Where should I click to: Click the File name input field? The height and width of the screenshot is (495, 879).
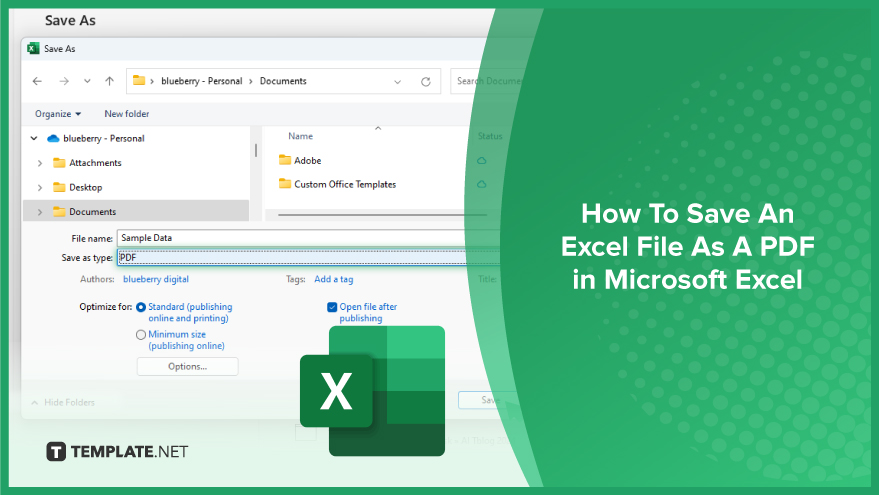click(x=308, y=238)
